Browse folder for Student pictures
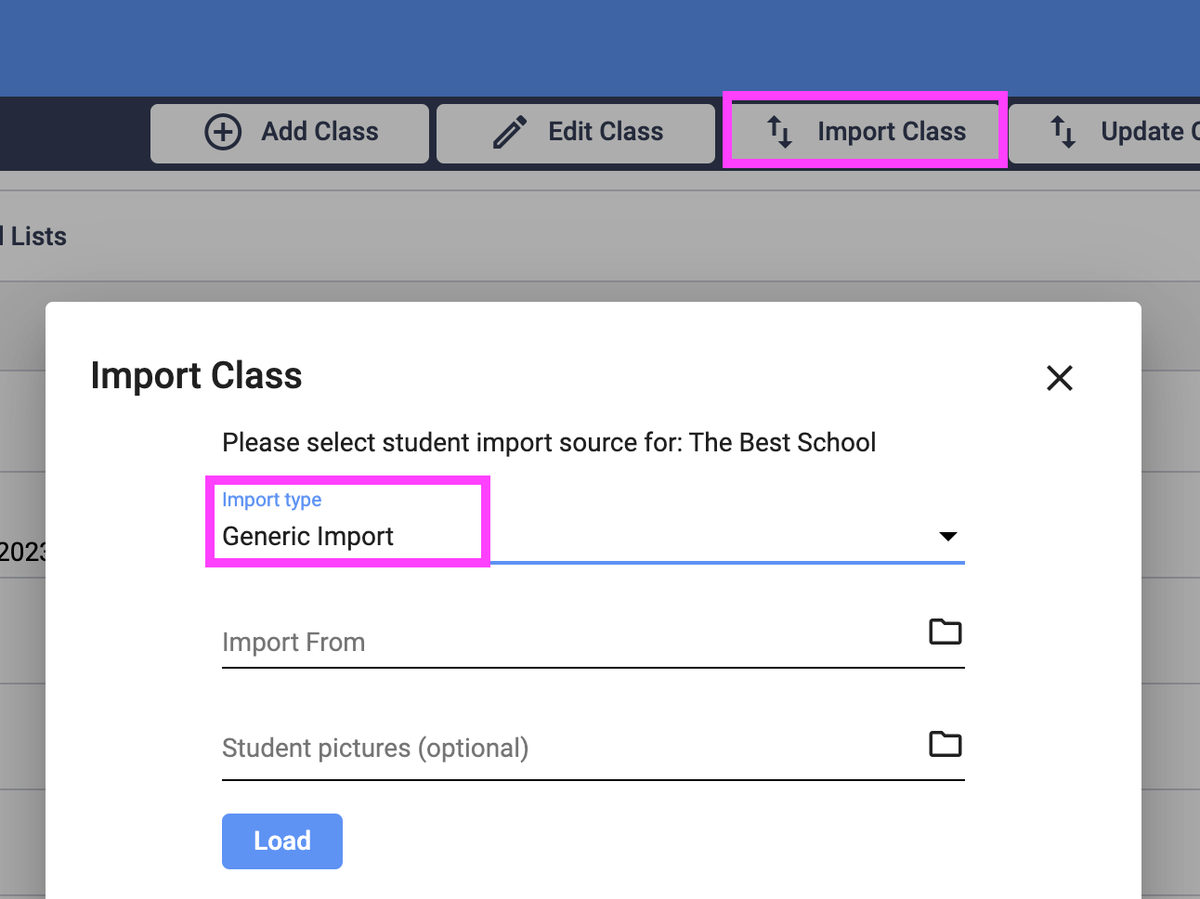 pos(945,744)
